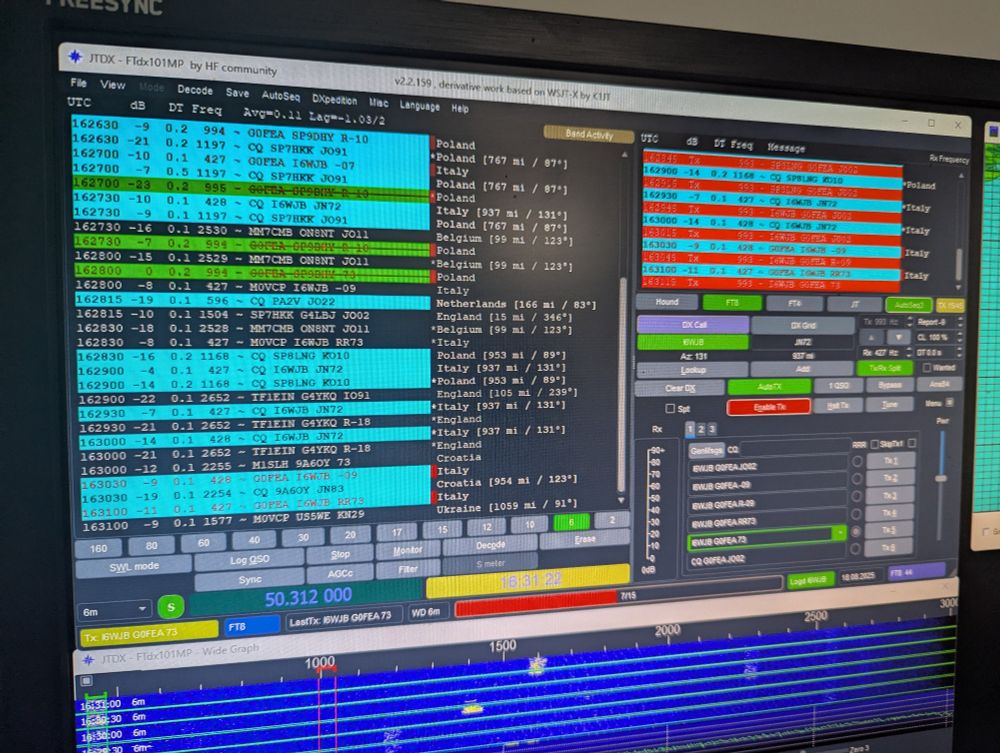The image size is (1000, 753).
Task: Select the radio button beside Tx 2
Action: point(857,478)
